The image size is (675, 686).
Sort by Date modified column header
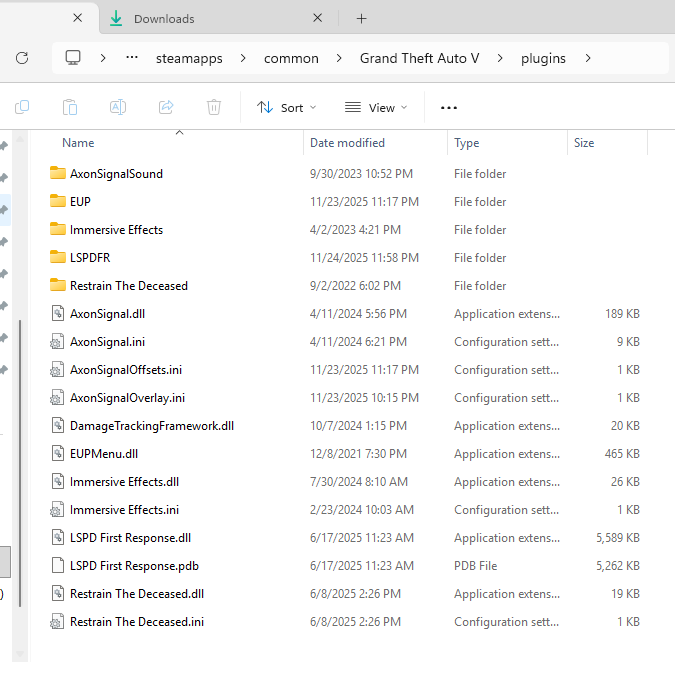point(347,143)
